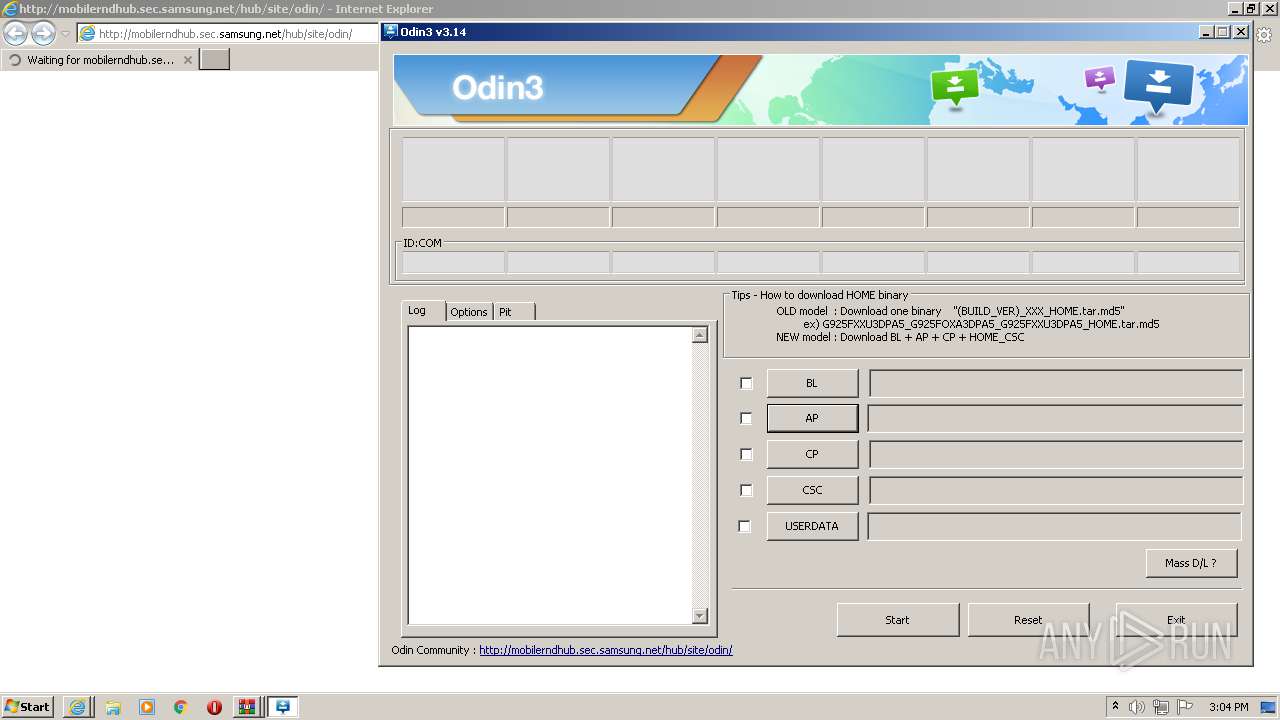Image resolution: width=1280 pixels, height=720 pixels.
Task: Go forward in Internet Explorer
Action: coord(43,33)
